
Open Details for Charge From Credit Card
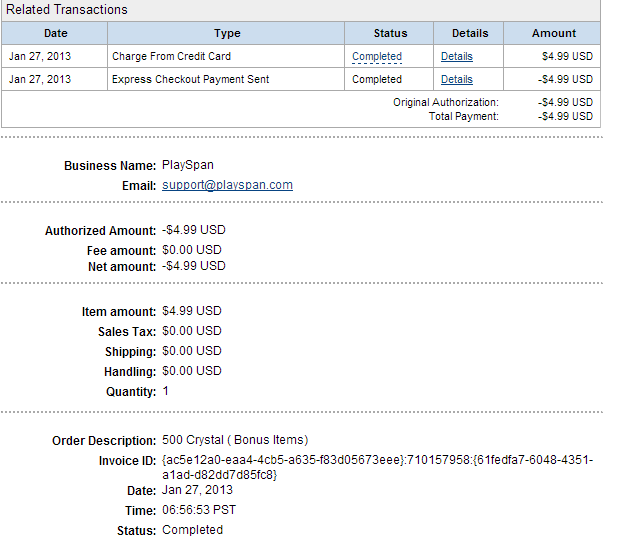click(x=457, y=57)
